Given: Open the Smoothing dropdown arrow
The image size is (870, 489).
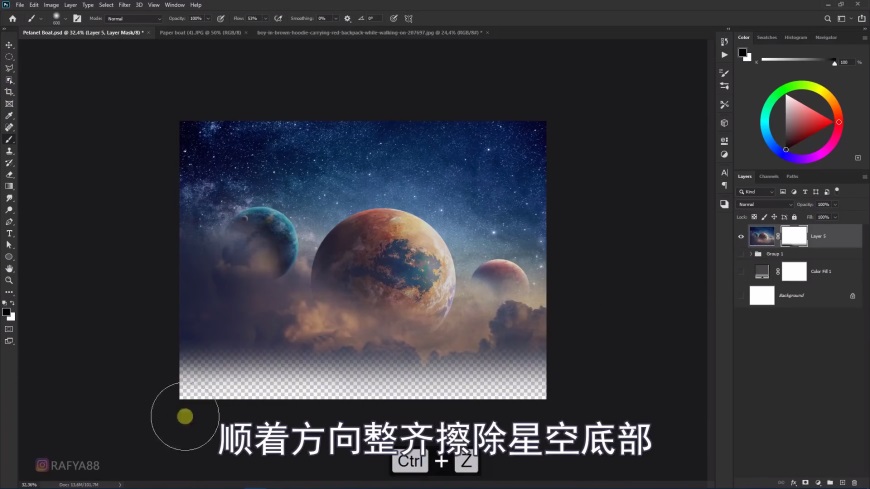Looking at the screenshot, I should click(x=336, y=18).
